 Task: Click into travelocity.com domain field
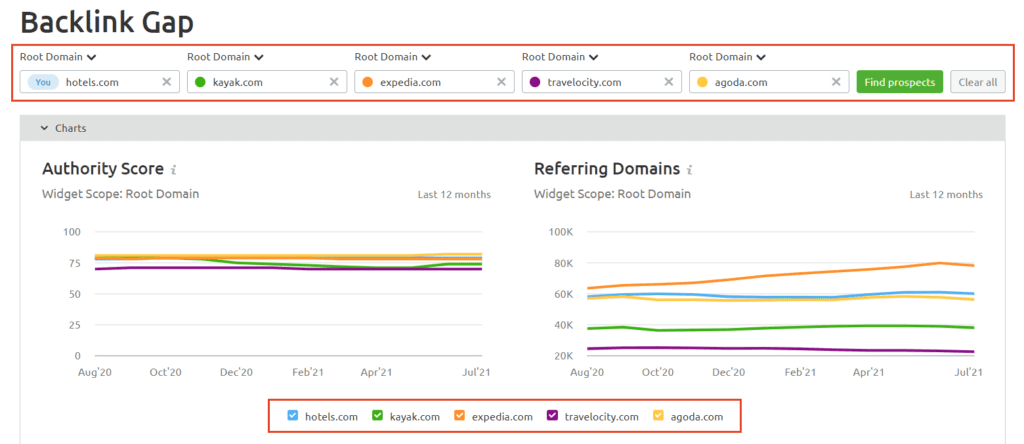pyautogui.click(x=601, y=82)
